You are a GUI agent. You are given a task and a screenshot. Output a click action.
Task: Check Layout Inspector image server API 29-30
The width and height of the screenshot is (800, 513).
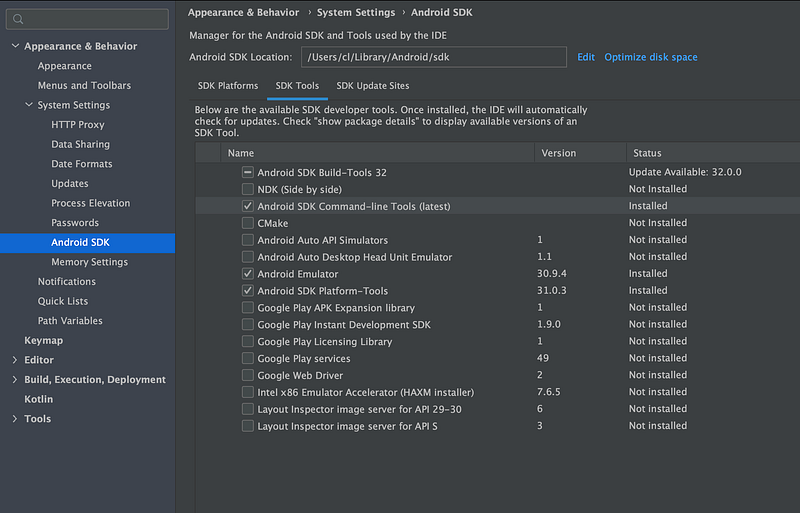[x=247, y=409]
